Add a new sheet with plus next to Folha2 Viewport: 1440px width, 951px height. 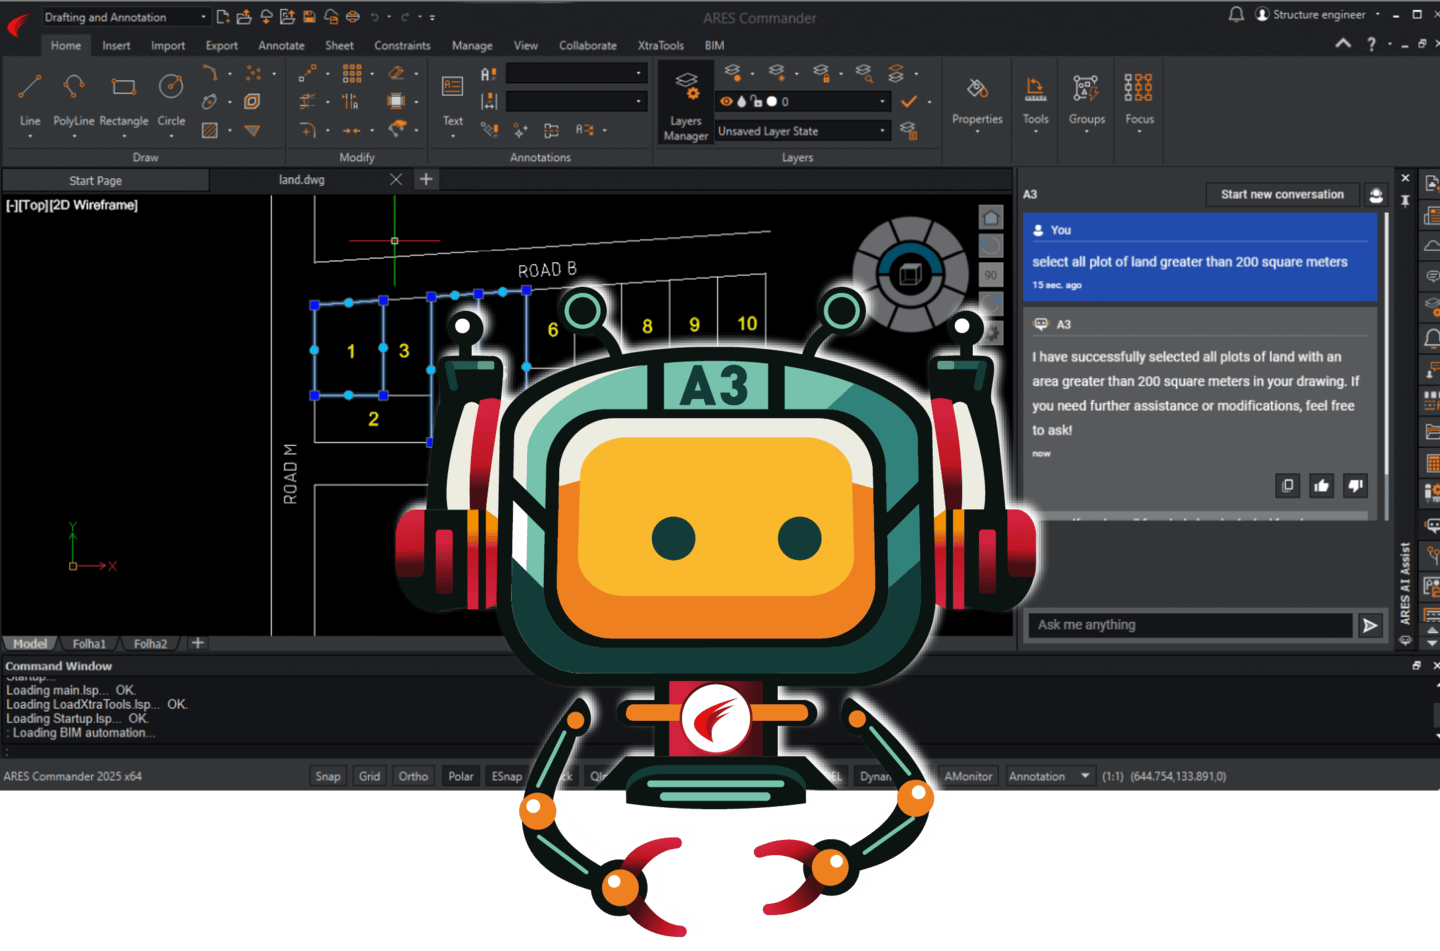click(198, 643)
